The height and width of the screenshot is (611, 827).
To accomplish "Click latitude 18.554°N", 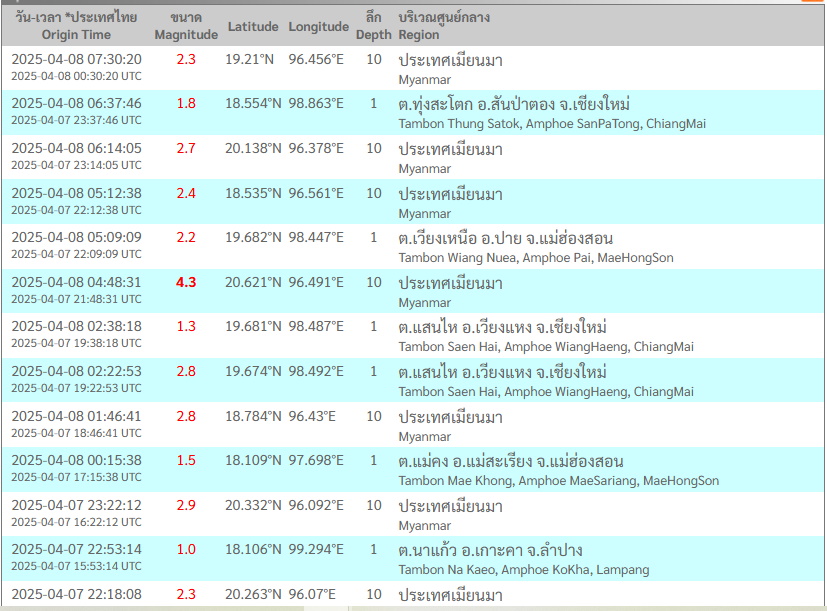I will (253, 103).
